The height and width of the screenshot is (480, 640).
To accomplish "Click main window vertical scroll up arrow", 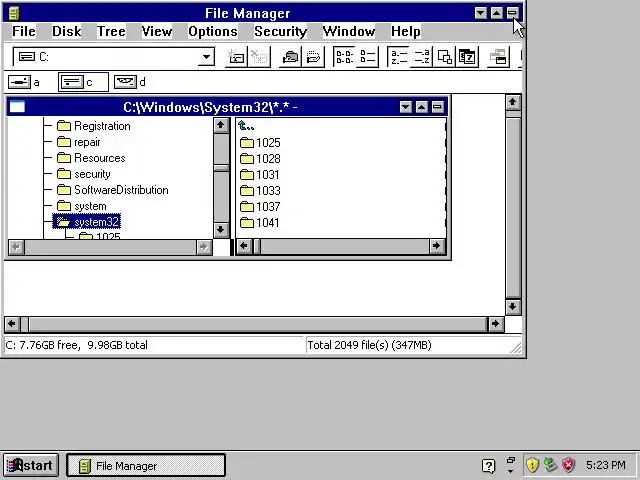I will click(x=513, y=102).
